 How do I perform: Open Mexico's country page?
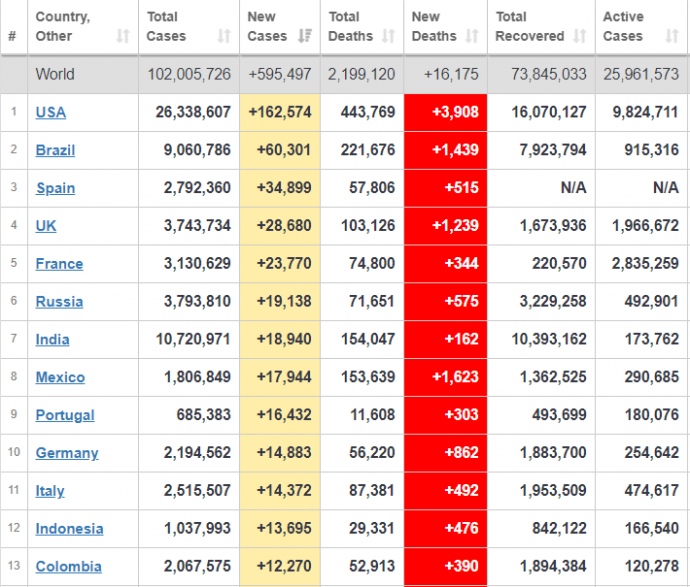coord(60,378)
